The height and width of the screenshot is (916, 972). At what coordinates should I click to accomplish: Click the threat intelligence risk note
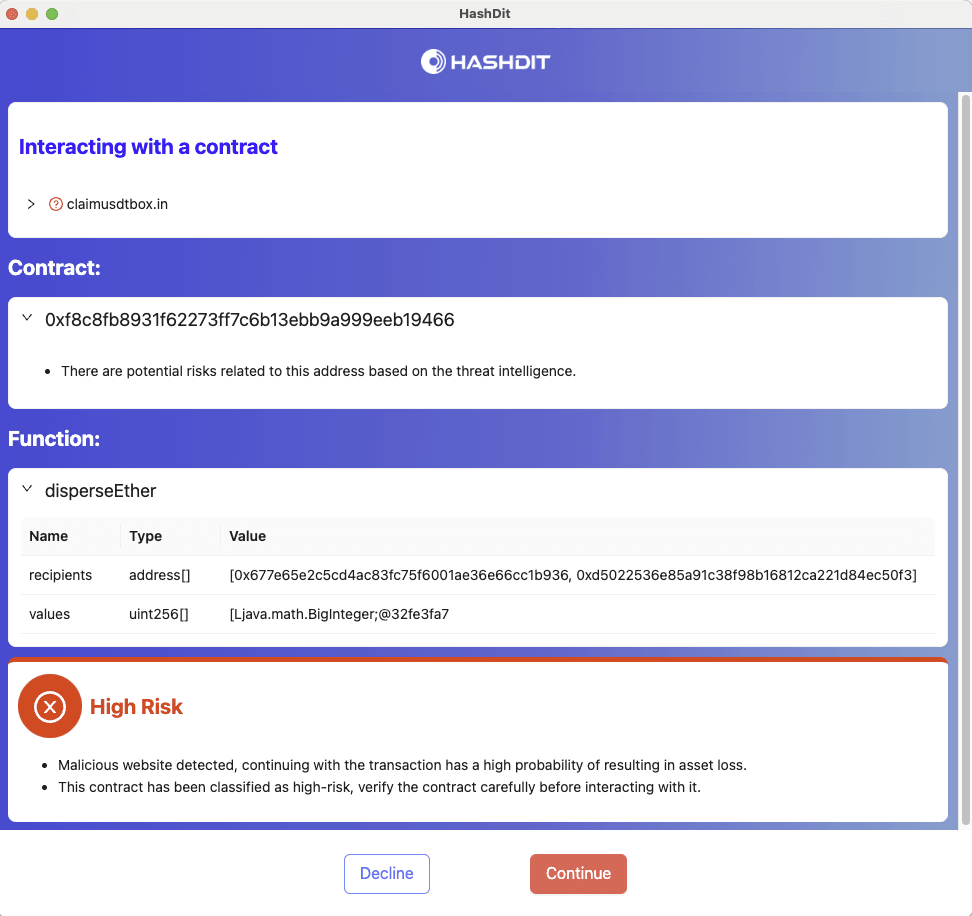[x=319, y=371]
